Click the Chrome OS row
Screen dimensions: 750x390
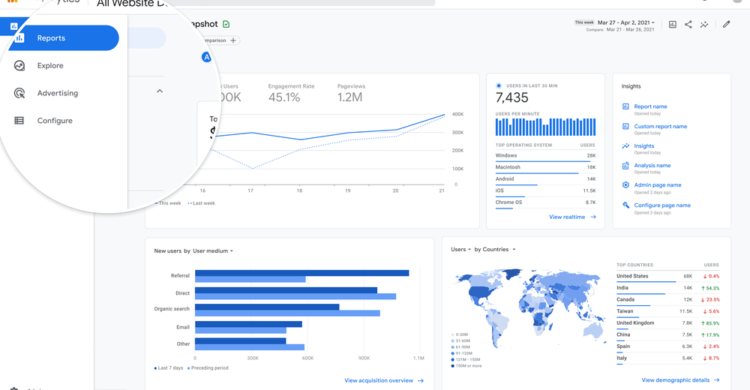(x=546, y=204)
